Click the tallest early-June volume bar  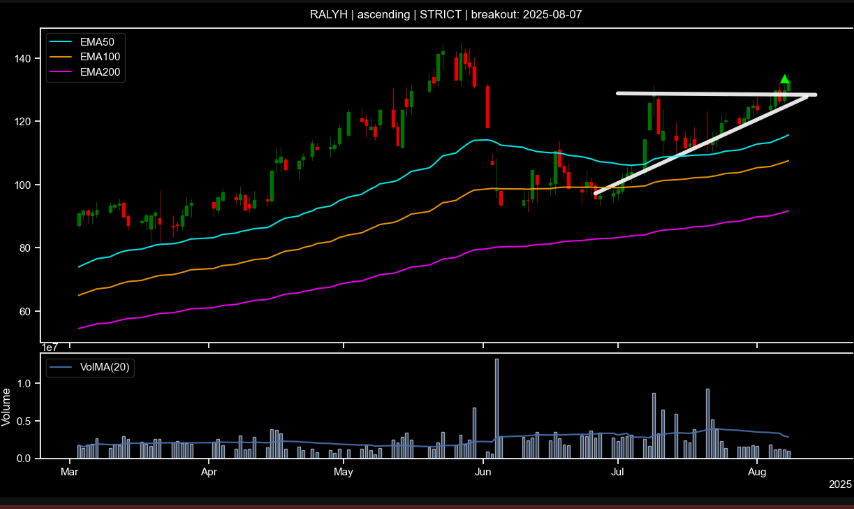pos(497,408)
